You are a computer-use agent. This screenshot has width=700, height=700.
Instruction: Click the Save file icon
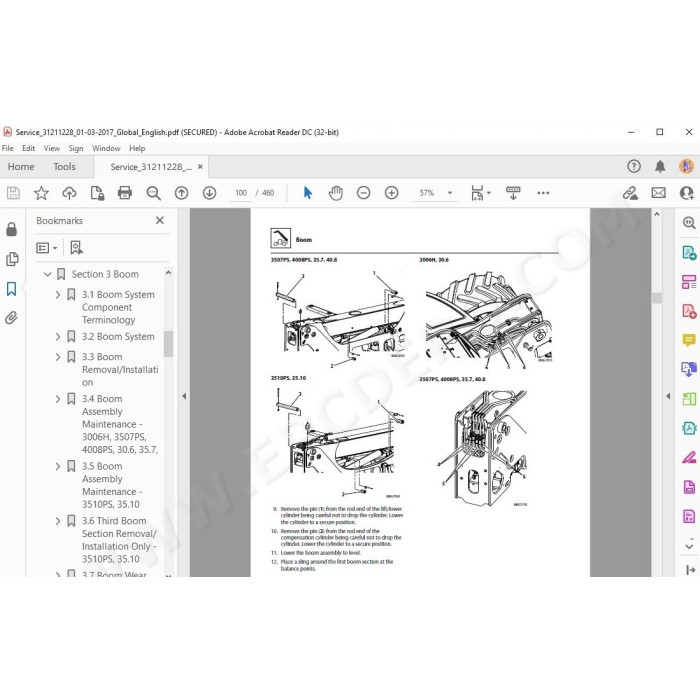[x=13, y=193]
